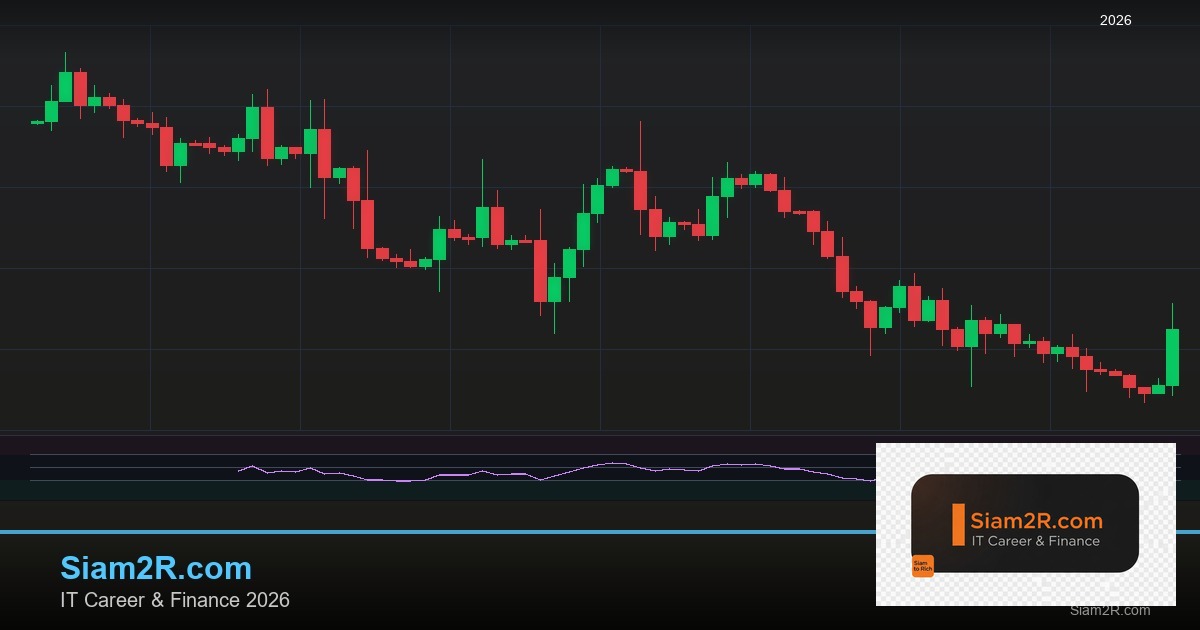Screen dimensions: 1200x630
Task: Click the large green candle at far right
Action: click(x=1172, y=357)
